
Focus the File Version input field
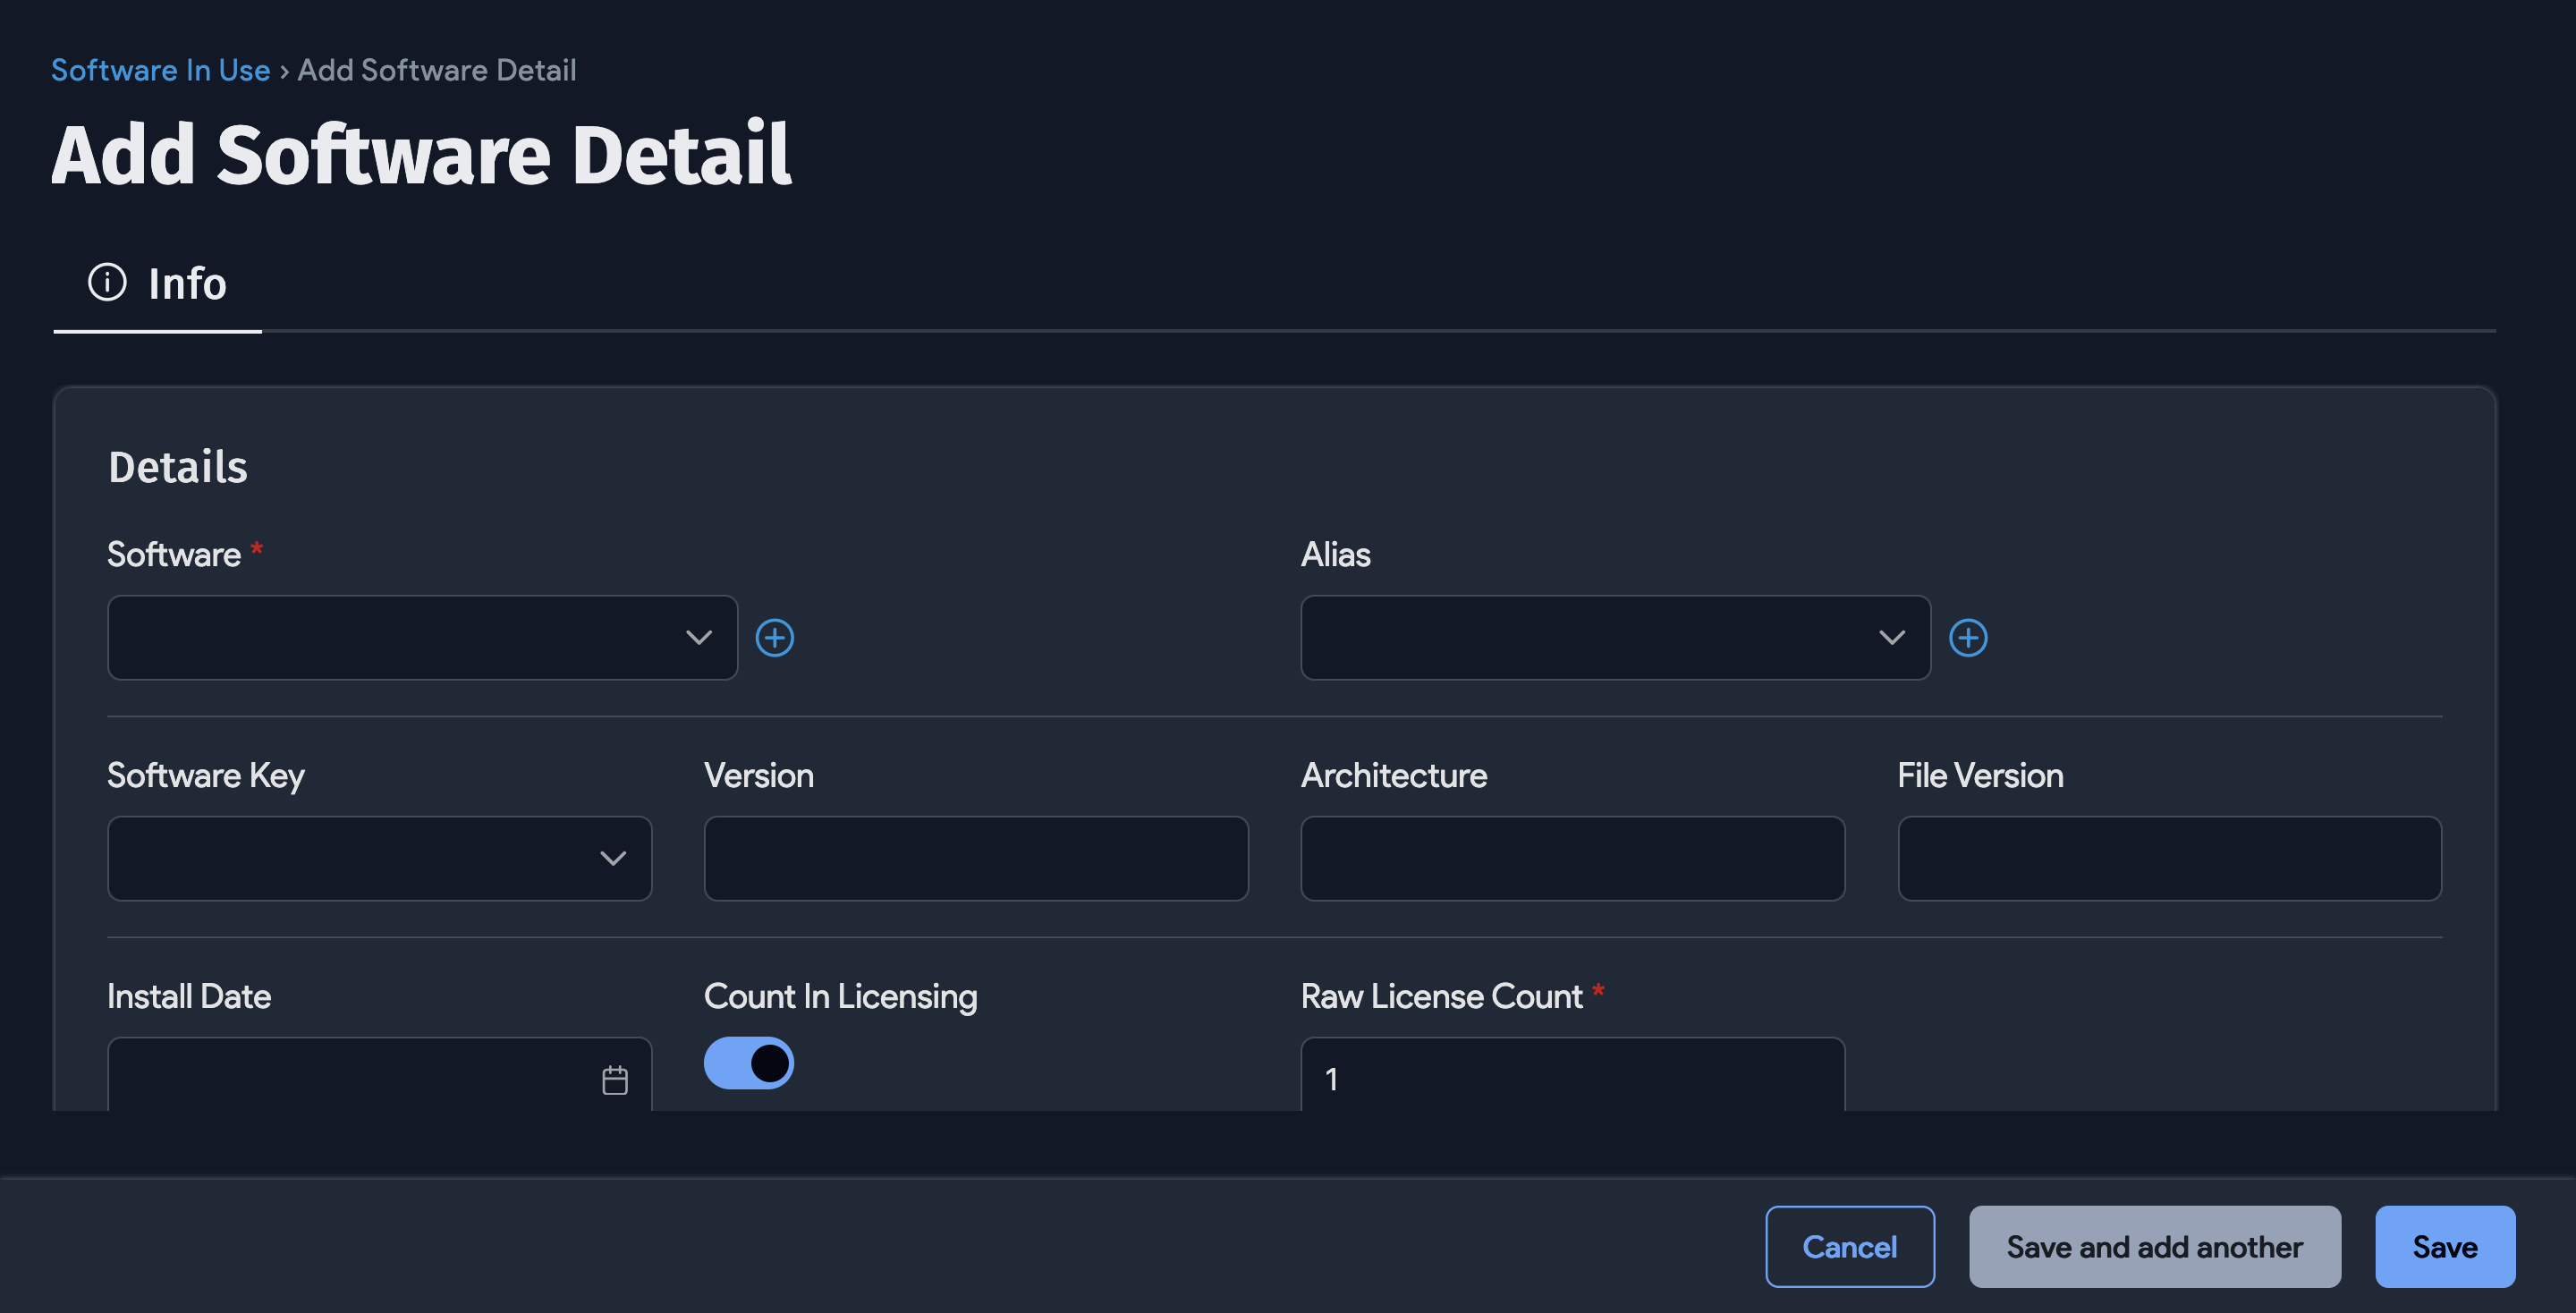[2169, 858]
